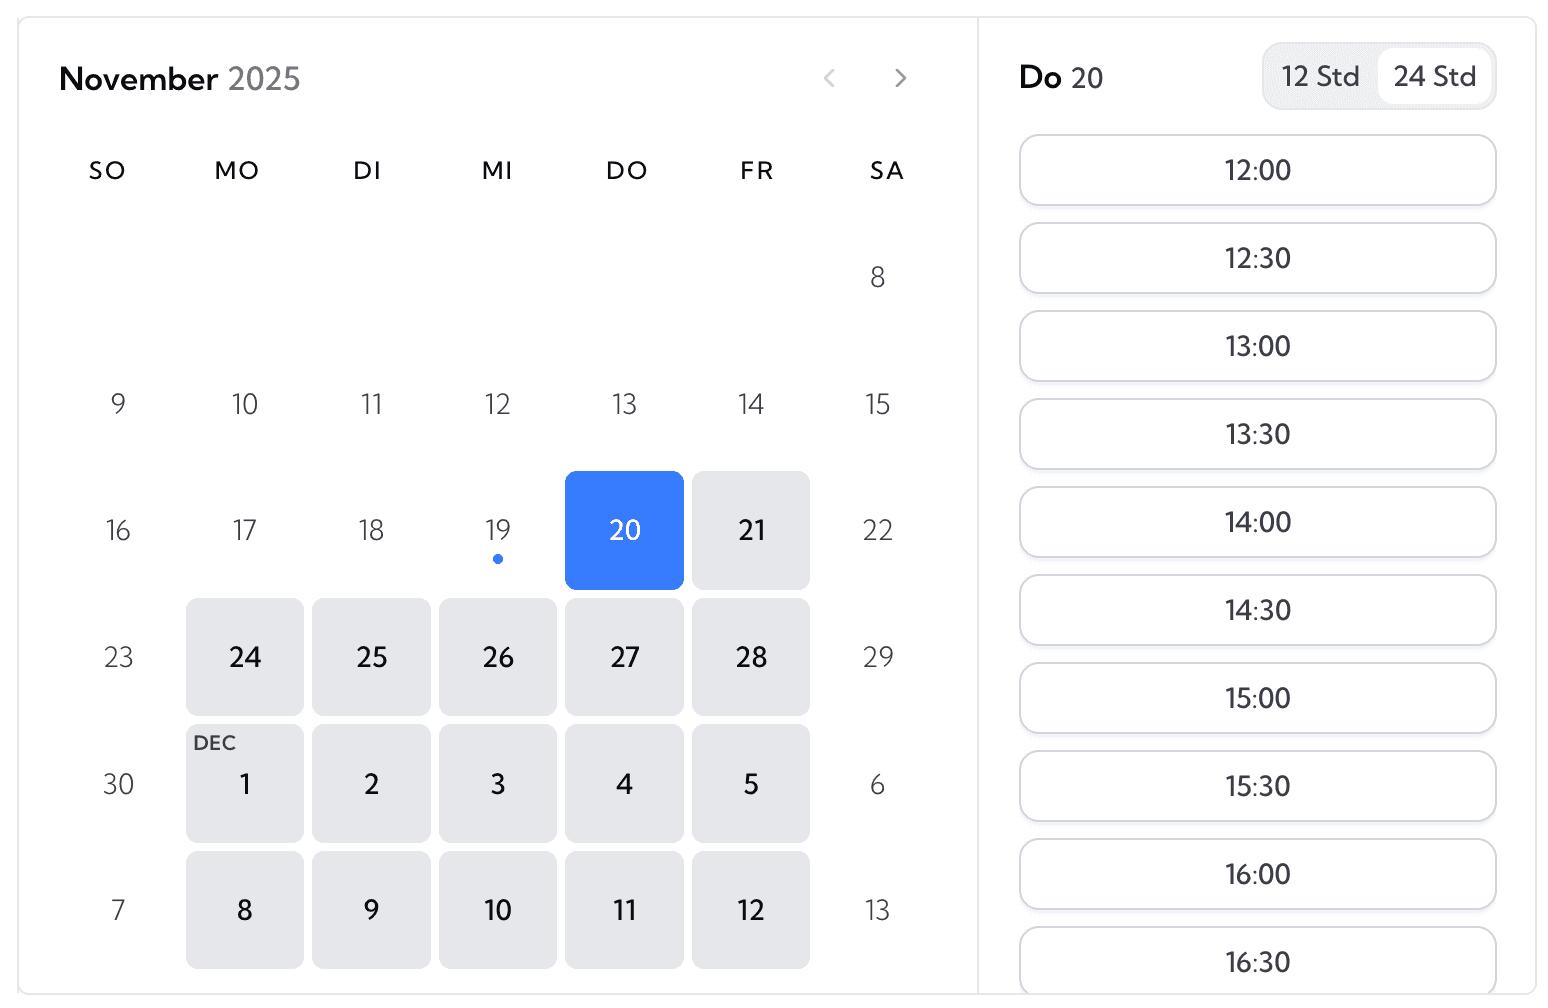Screen dimensions: 1548x1008
Task: Switch to 24 Std time format
Action: (1434, 76)
